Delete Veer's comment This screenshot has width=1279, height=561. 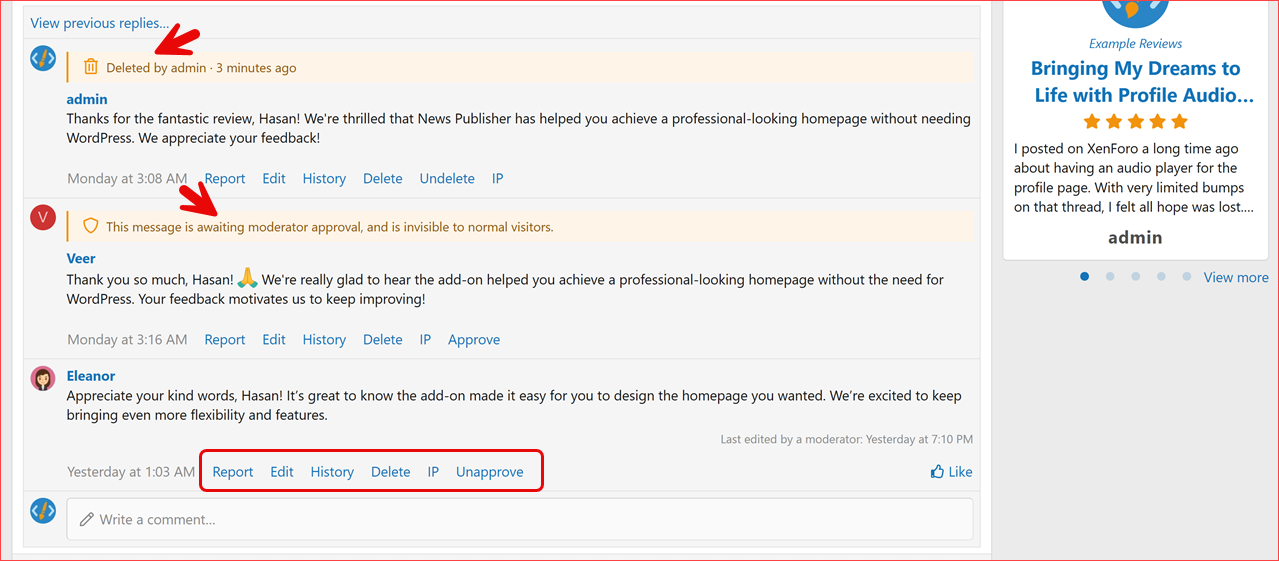[x=383, y=339]
